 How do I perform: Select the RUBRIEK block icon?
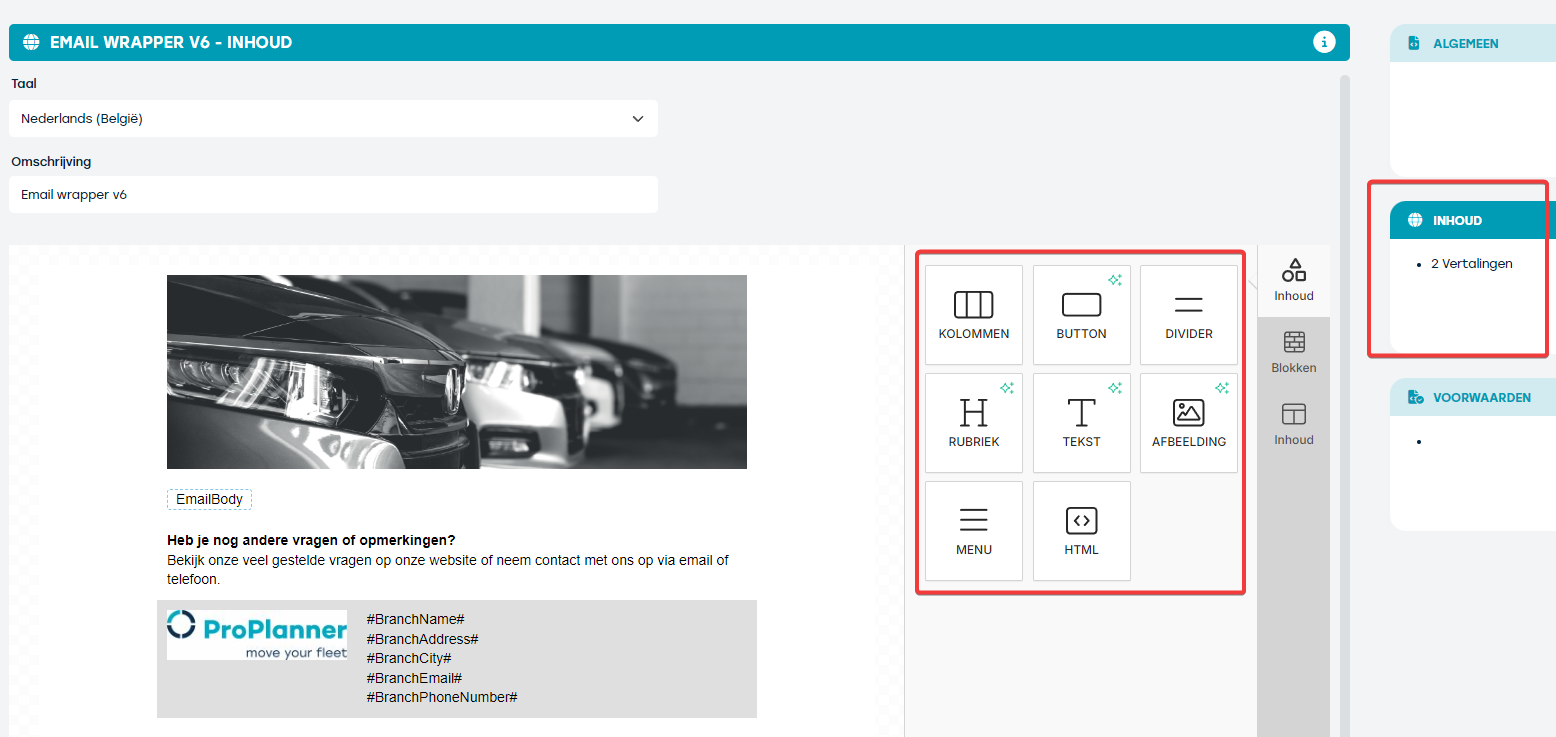coord(973,422)
